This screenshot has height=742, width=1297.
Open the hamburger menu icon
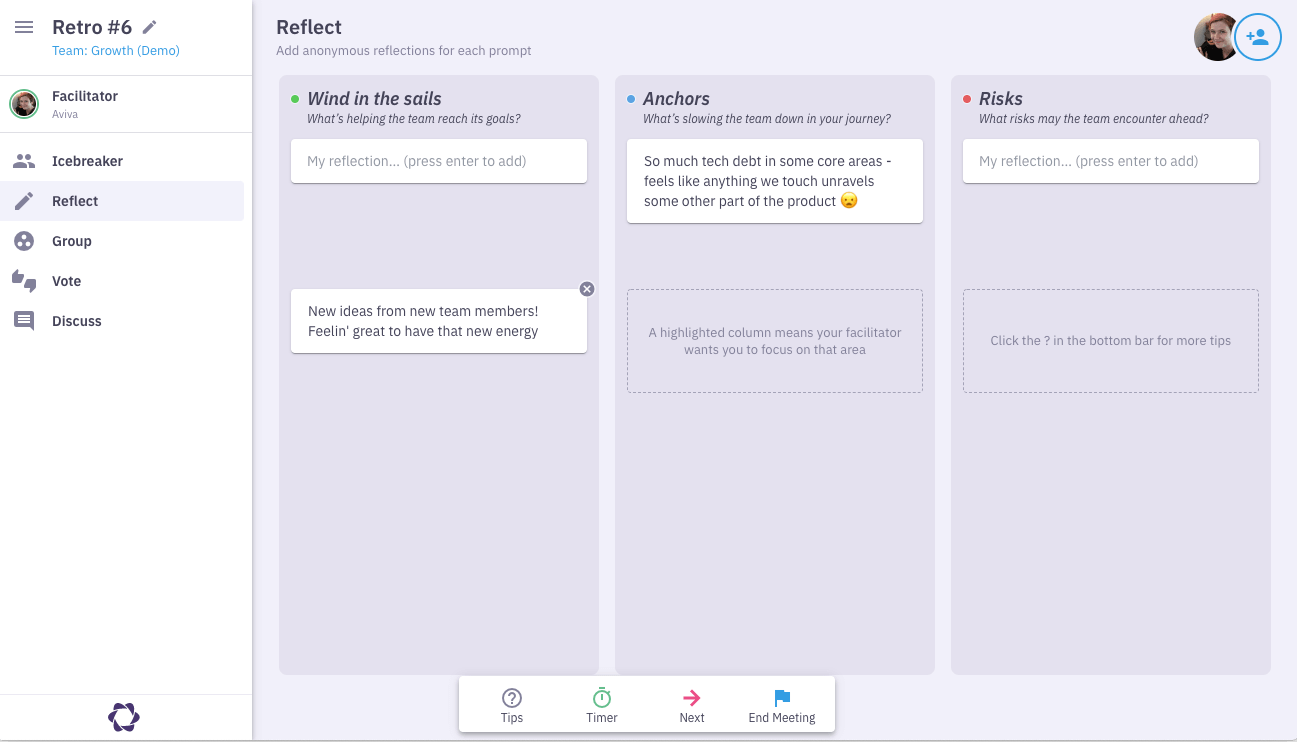24,28
